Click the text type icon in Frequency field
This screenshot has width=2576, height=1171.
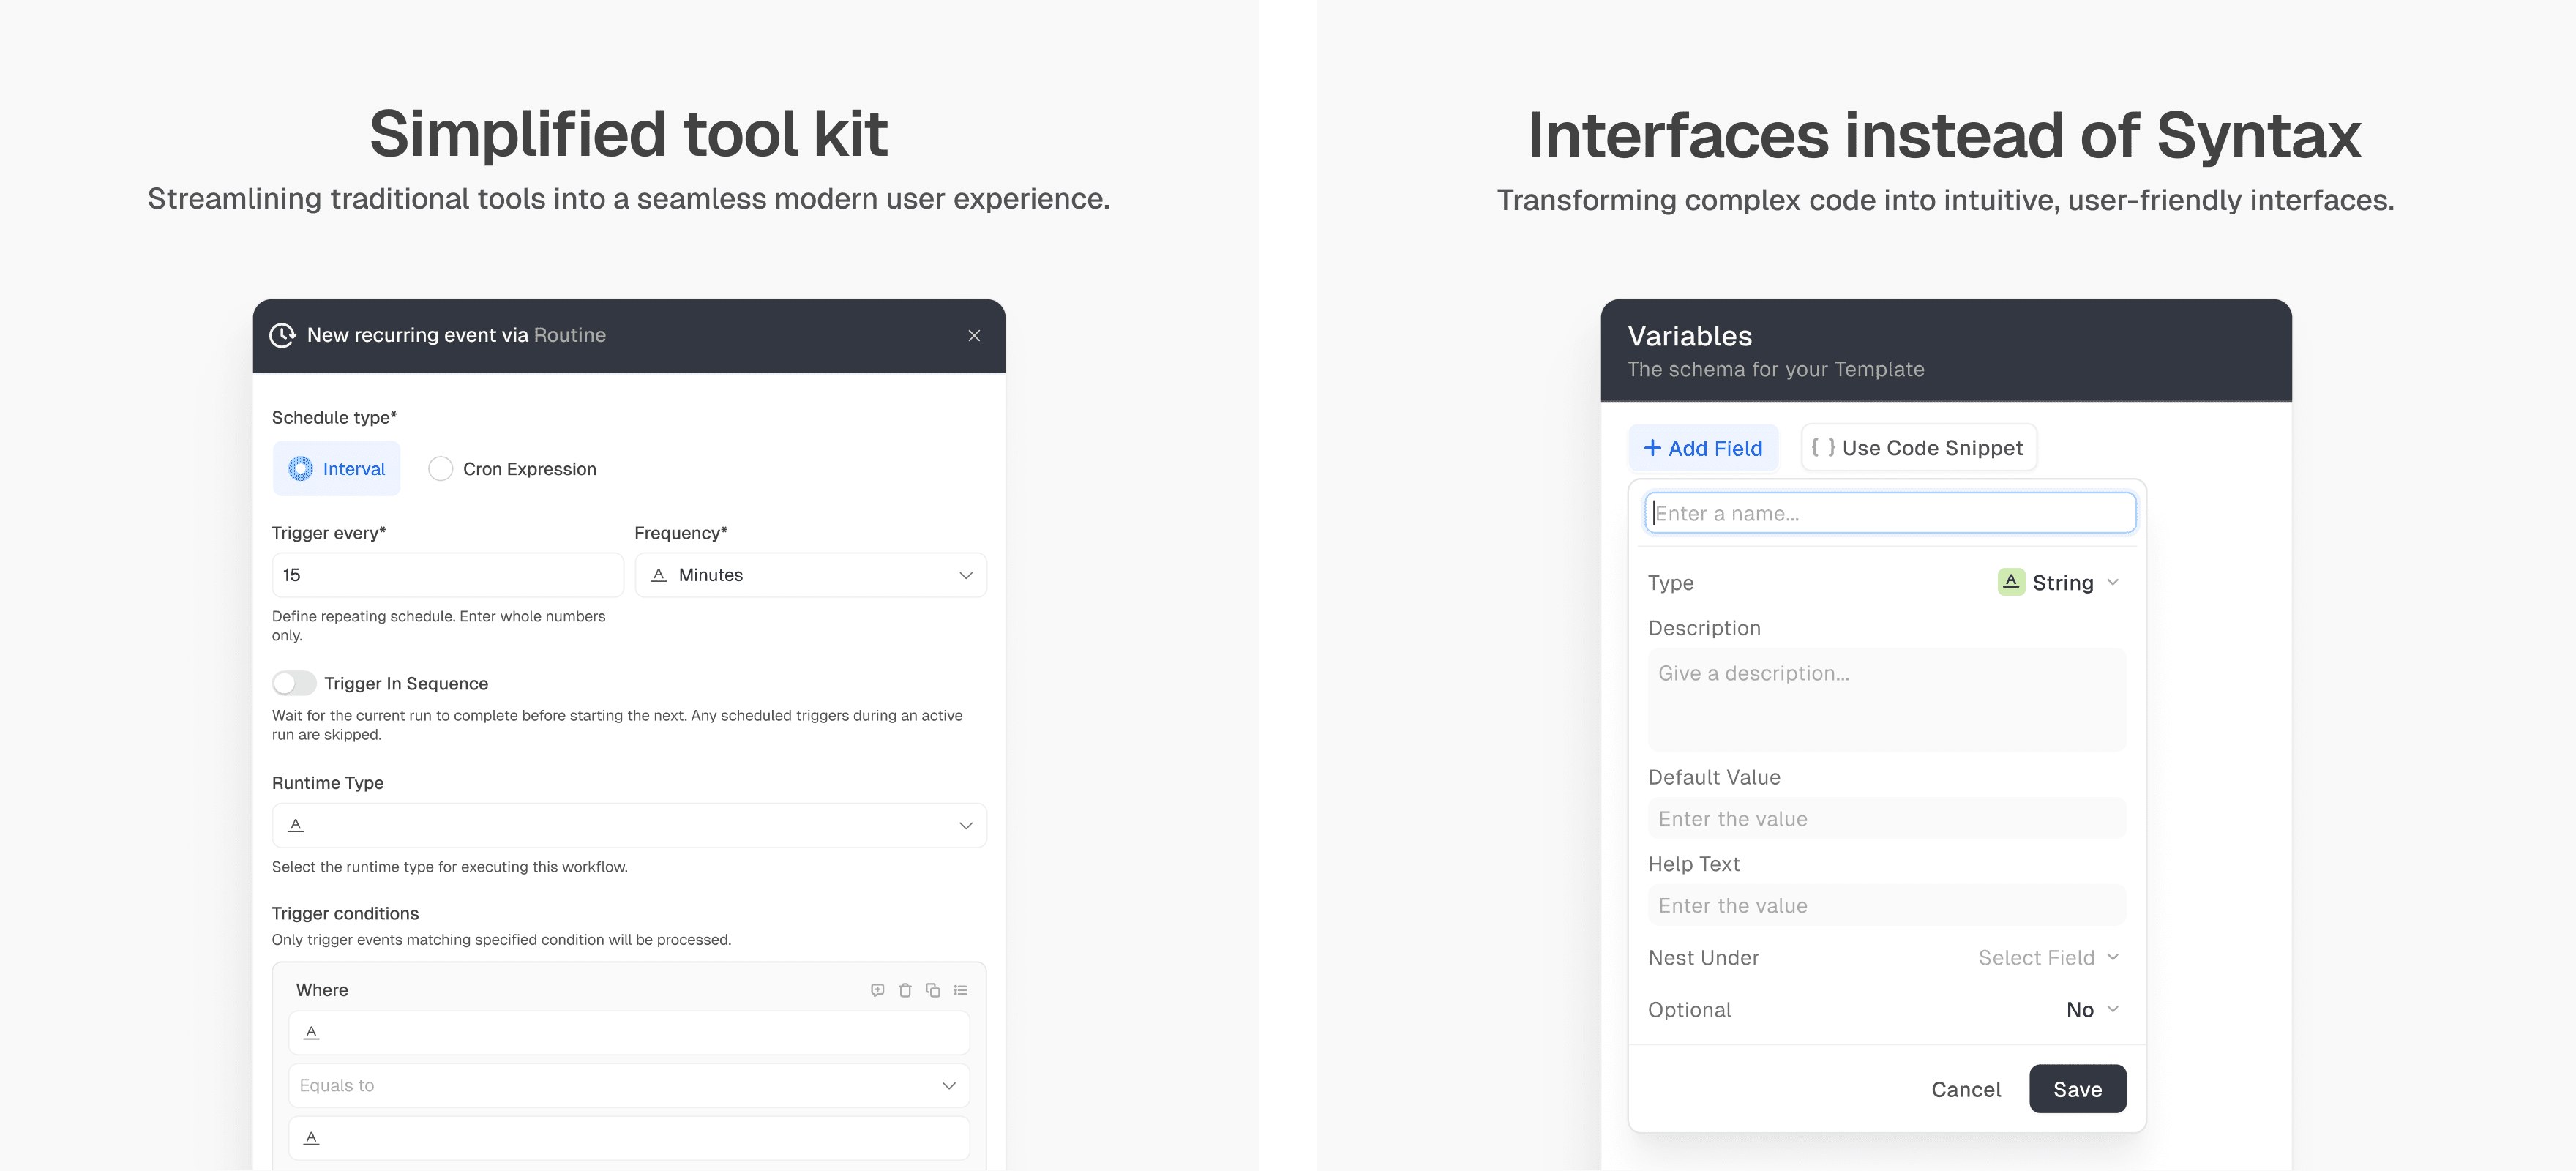pos(659,575)
